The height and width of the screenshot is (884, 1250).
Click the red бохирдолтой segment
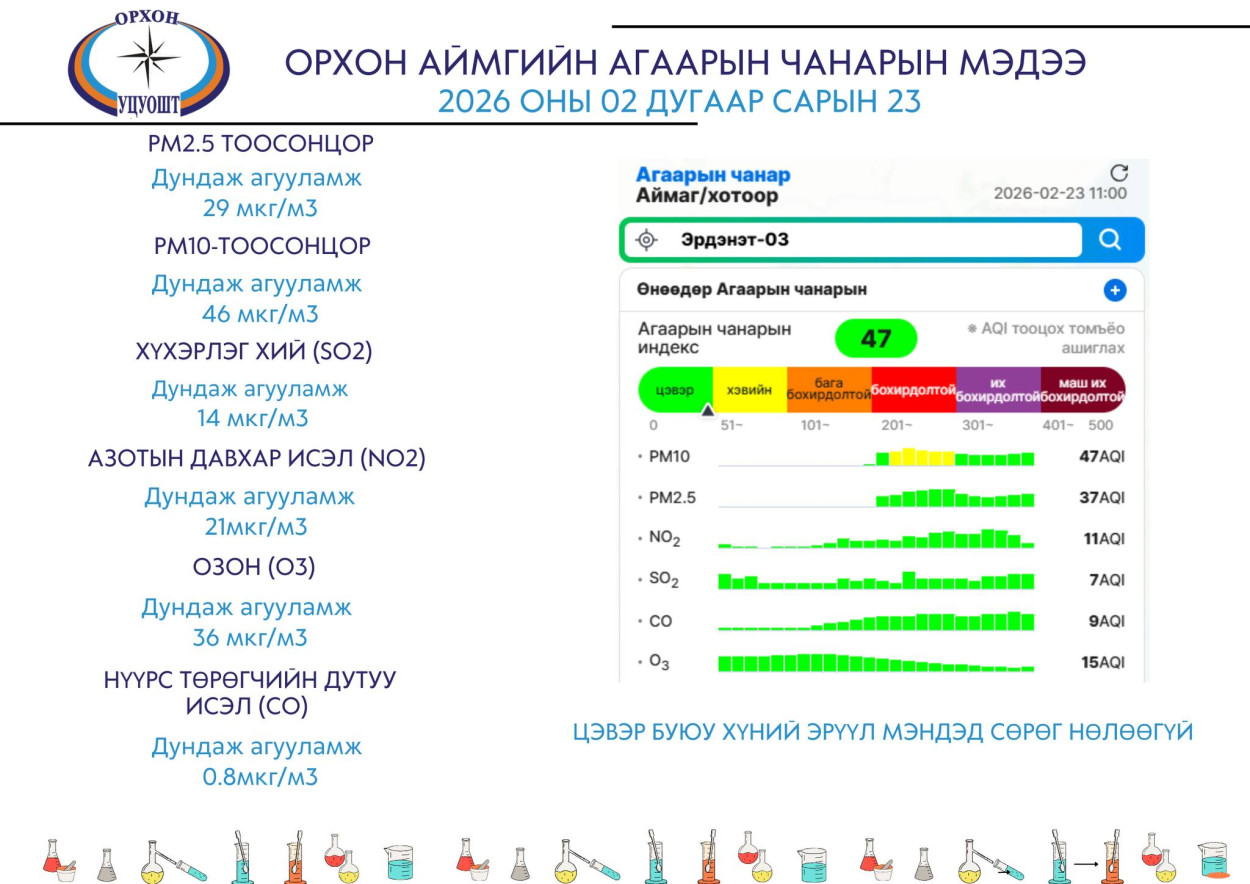click(912, 390)
